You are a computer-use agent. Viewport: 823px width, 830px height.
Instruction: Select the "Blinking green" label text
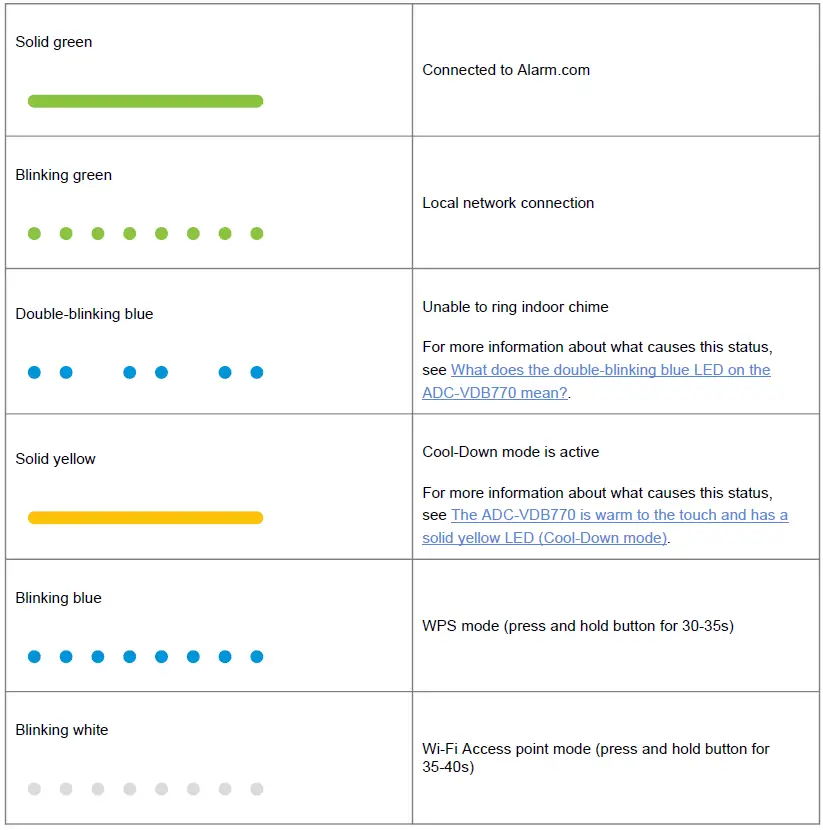tap(64, 175)
